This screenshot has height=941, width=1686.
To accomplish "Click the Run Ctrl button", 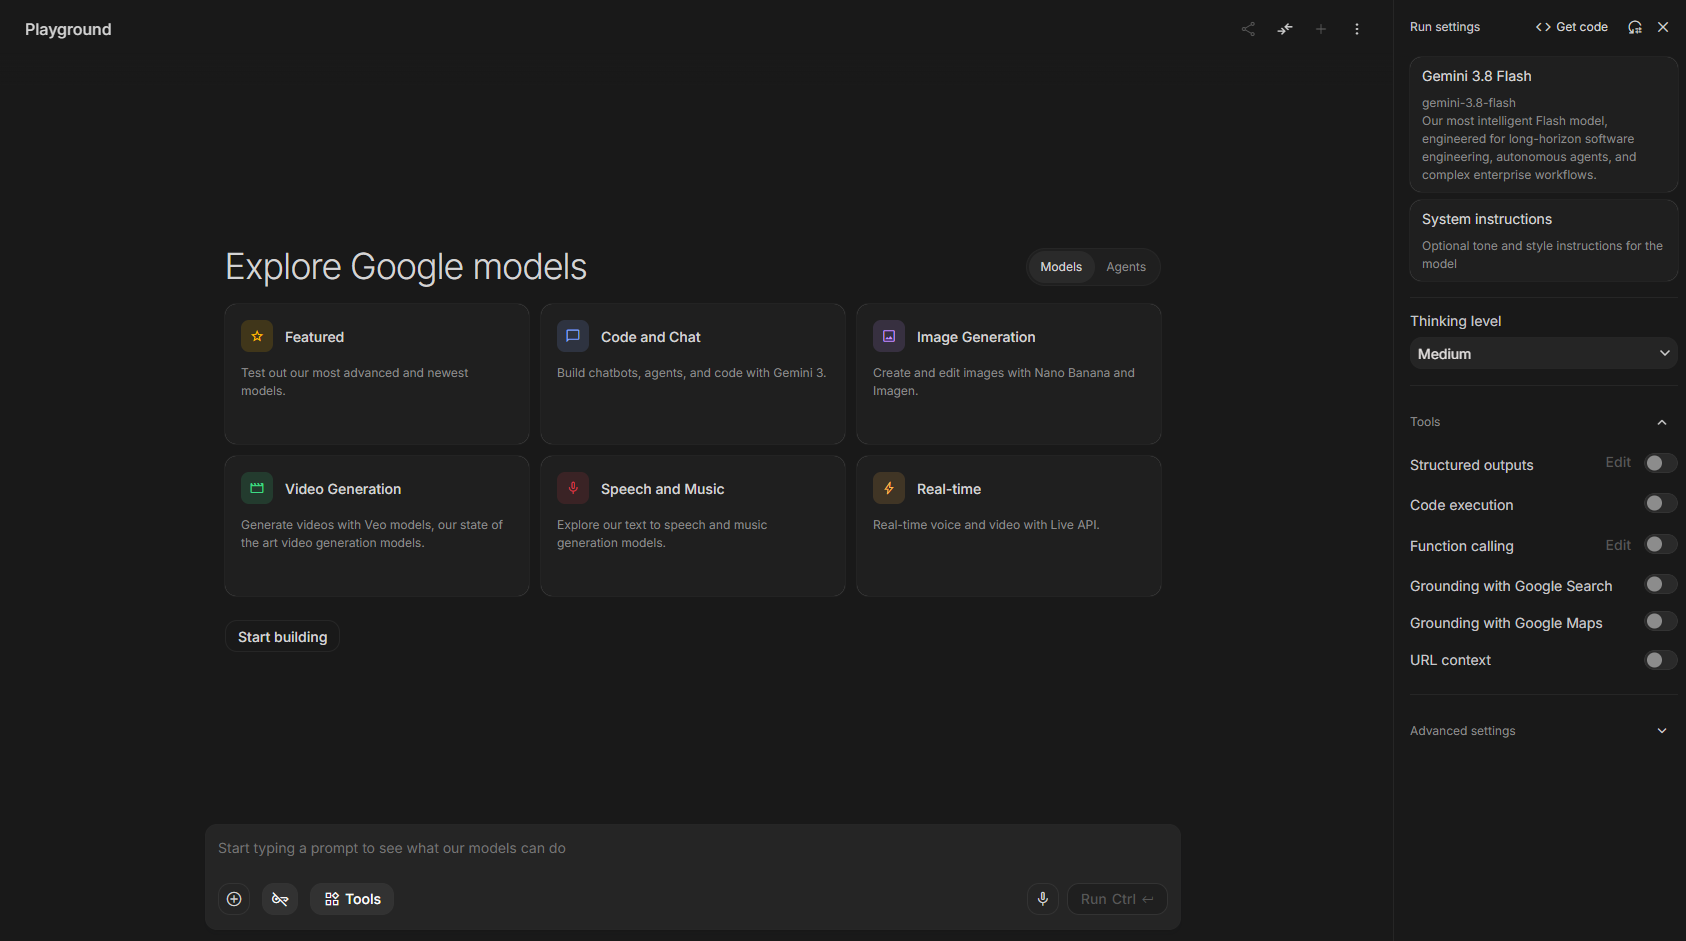I will pos(1117,899).
